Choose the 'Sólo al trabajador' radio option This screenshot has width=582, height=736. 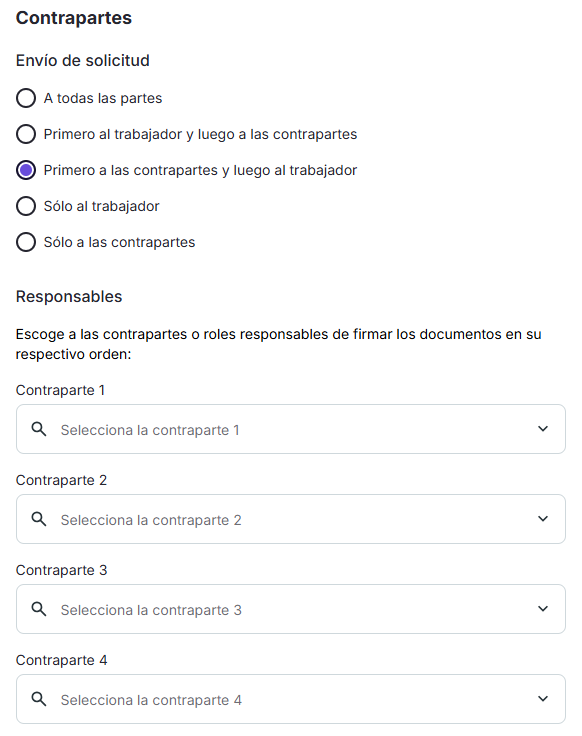coord(26,206)
